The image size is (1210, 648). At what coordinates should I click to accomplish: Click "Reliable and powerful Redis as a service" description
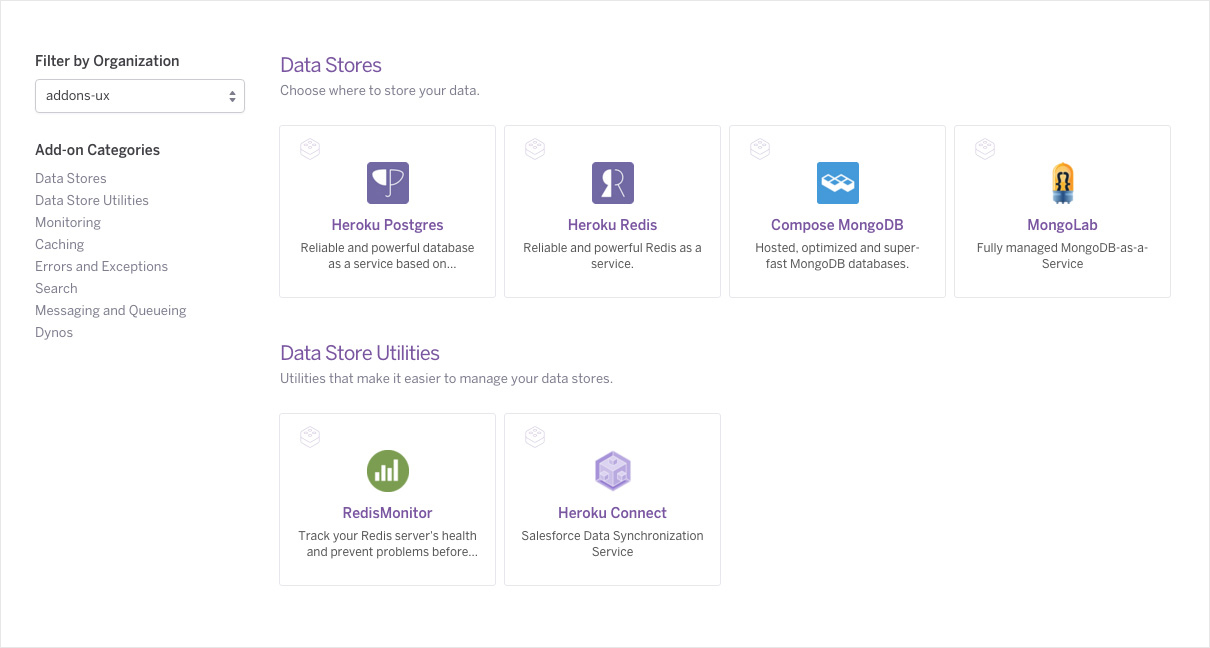(x=613, y=256)
